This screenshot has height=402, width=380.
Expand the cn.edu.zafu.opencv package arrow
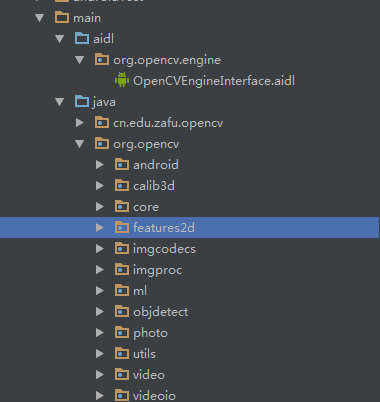coord(80,123)
